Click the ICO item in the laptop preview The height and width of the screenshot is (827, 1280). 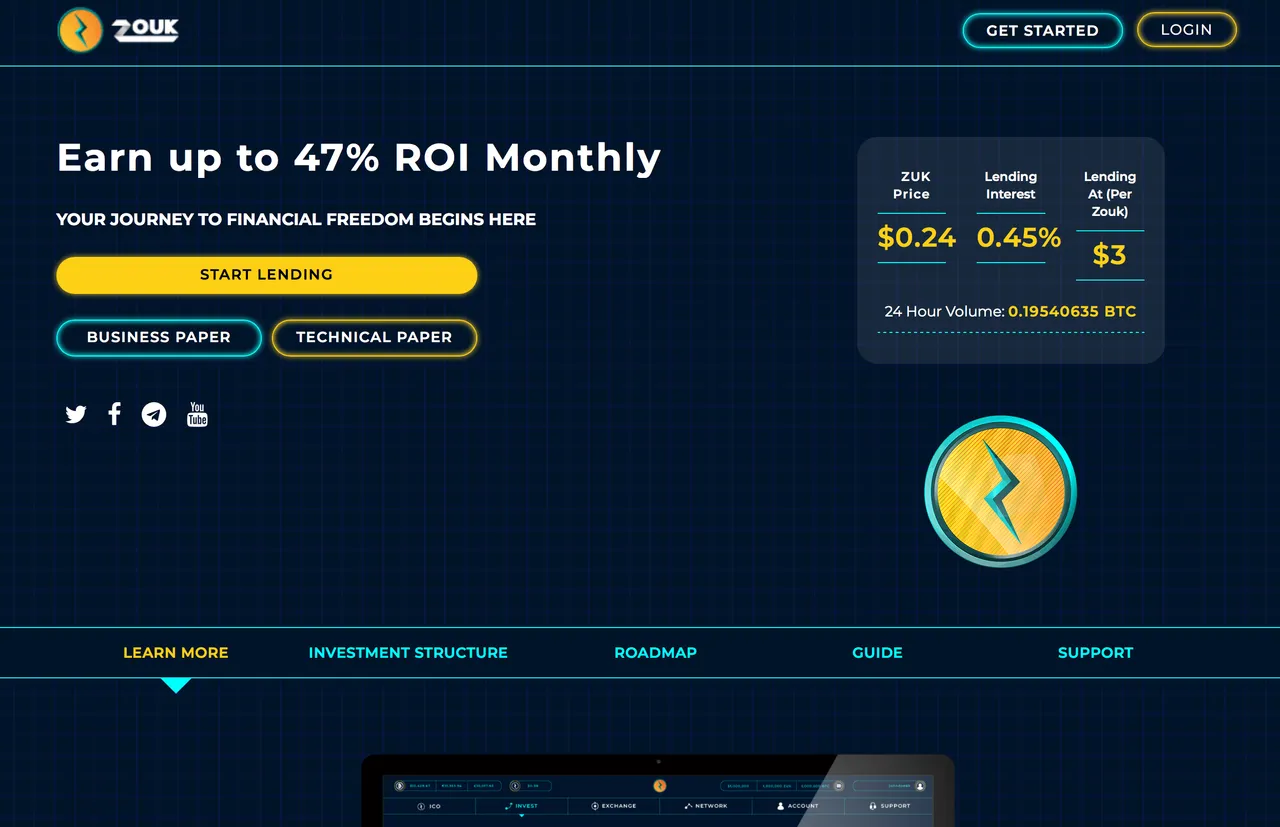click(429, 806)
